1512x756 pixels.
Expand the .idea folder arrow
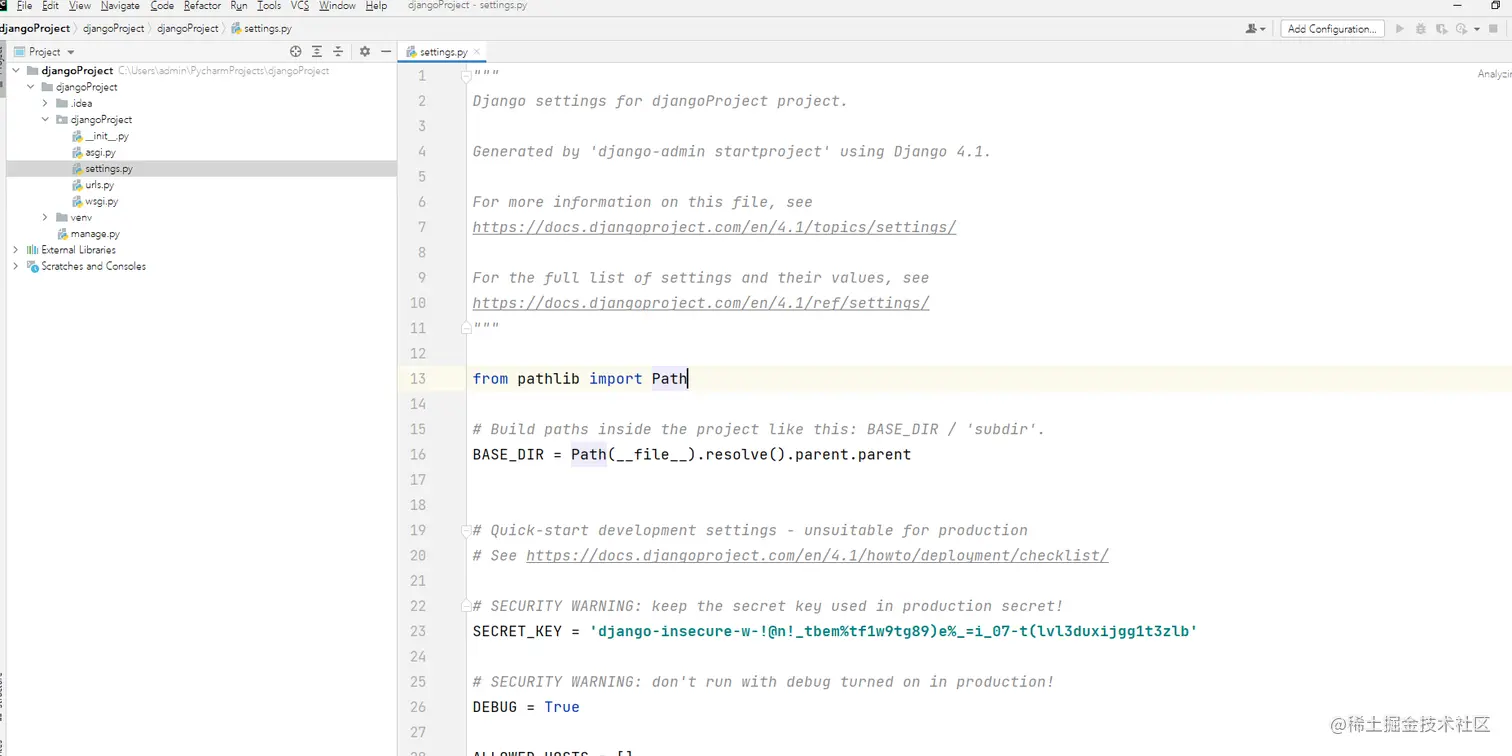[45, 103]
